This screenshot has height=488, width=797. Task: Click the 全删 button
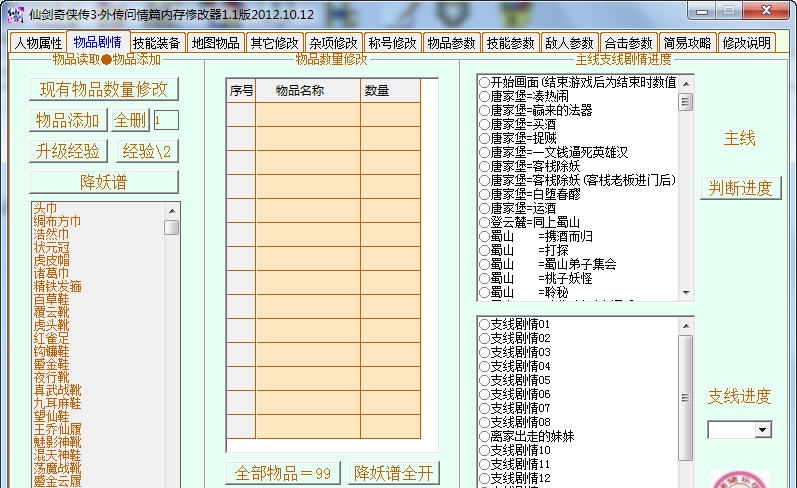coord(130,120)
